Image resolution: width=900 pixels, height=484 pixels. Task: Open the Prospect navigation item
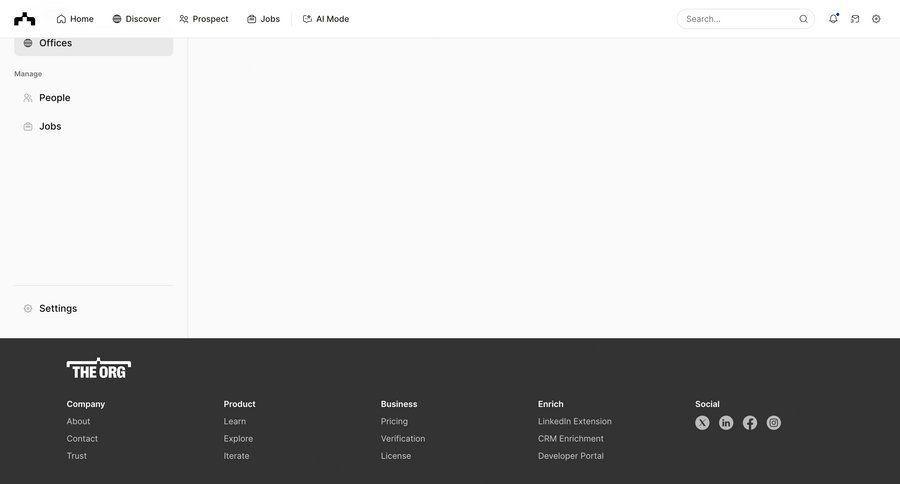[204, 19]
